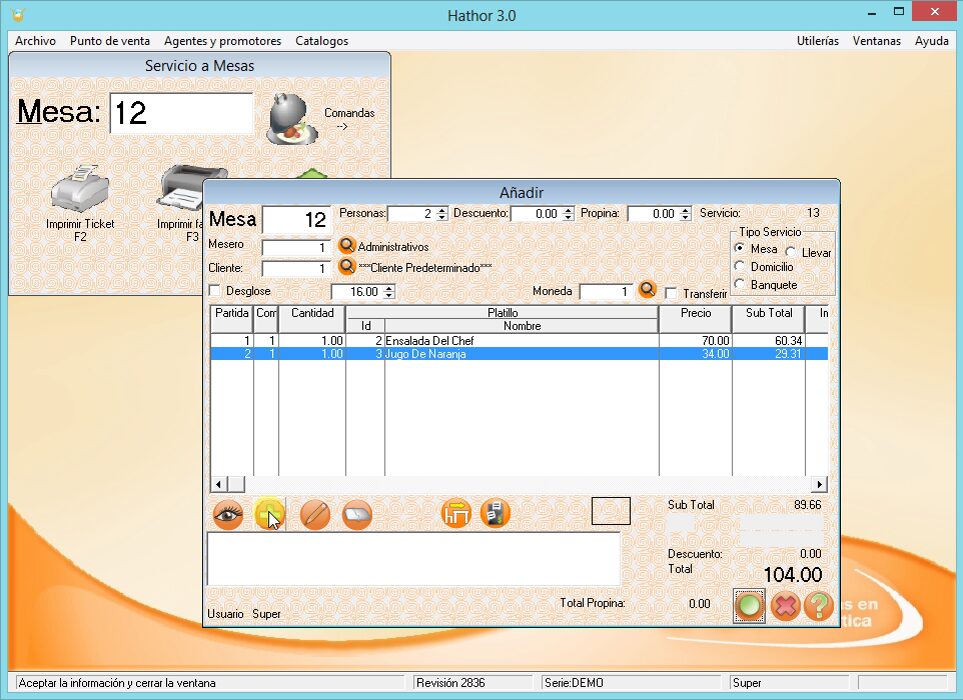Decrease the 16.00 value with down arrow
This screenshot has width=963, height=700.
[389, 295]
